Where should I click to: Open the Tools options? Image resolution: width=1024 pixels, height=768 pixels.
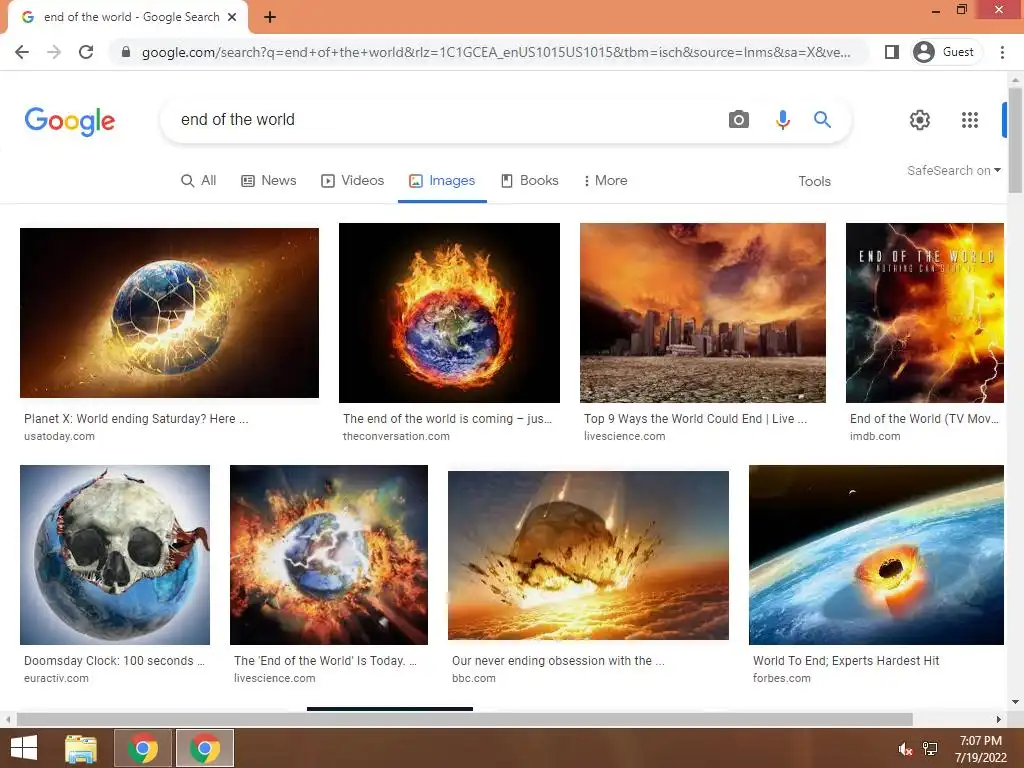pyautogui.click(x=814, y=182)
